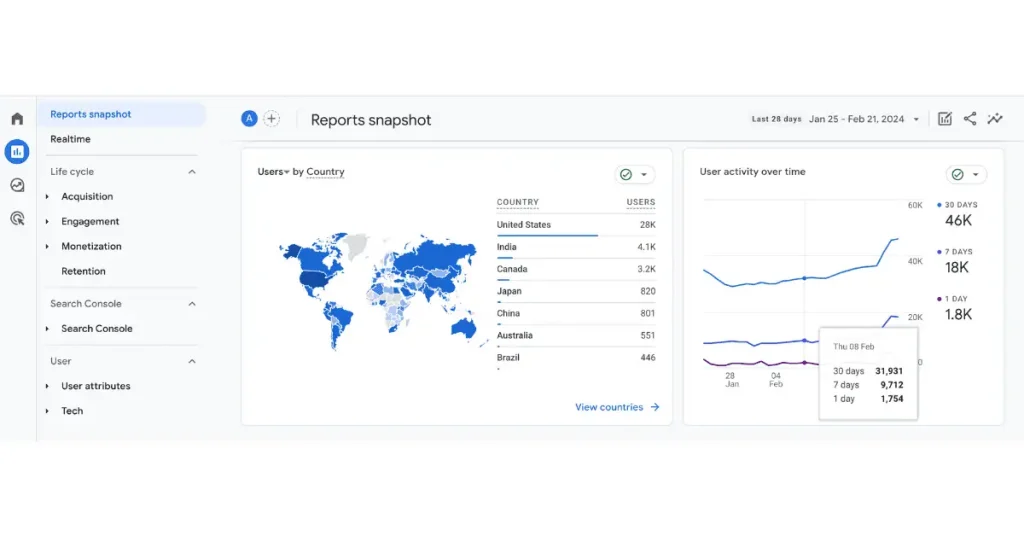The width and height of the screenshot is (1024, 536).
Task: Select the China table row
Action: click(576, 313)
